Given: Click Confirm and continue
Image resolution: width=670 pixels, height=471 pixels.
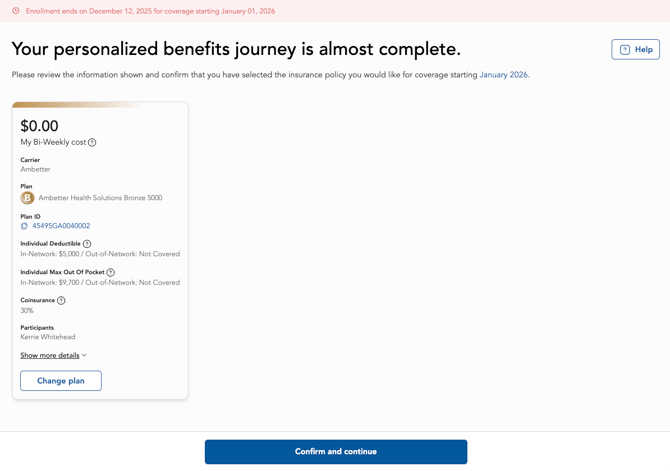Looking at the screenshot, I should [x=335, y=452].
